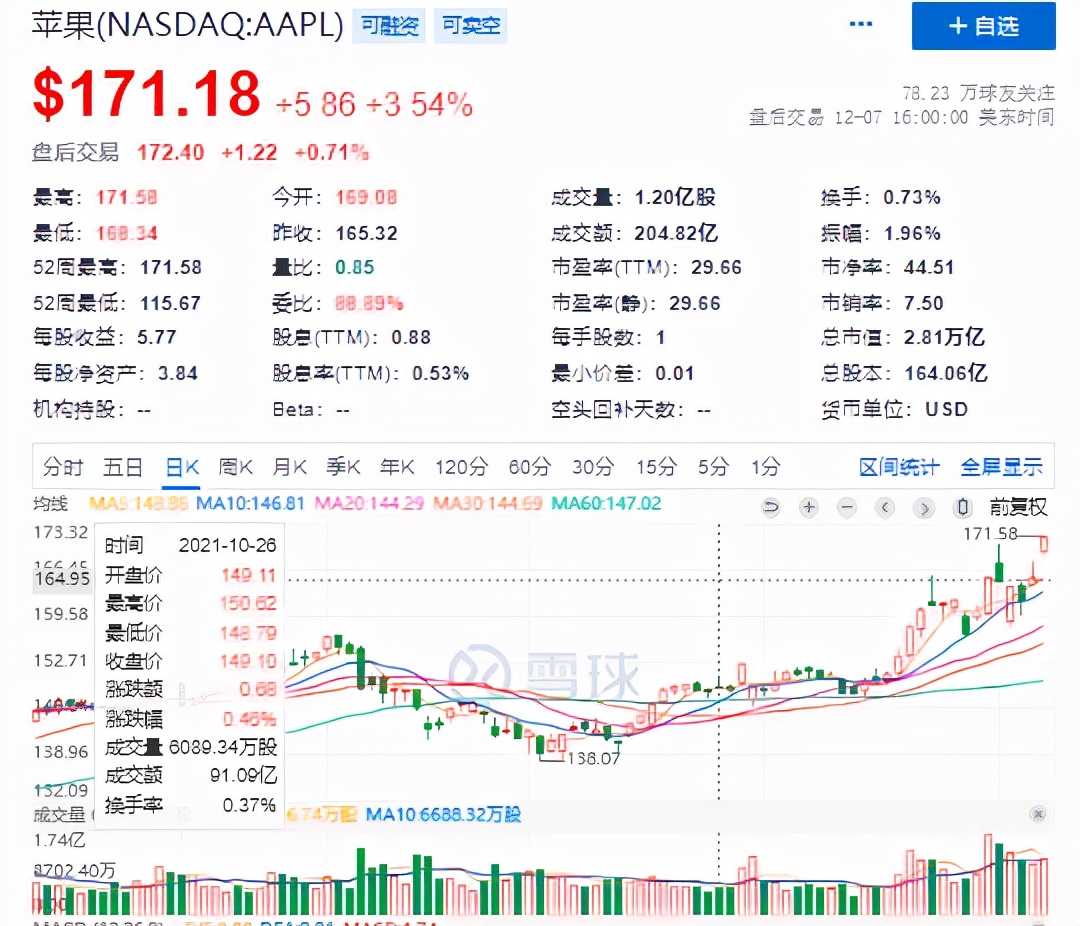1080x926 pixels.
Task: Click the 雪球 watermark logo on chart
Action: pyautogui.click(x=543, y=671)
